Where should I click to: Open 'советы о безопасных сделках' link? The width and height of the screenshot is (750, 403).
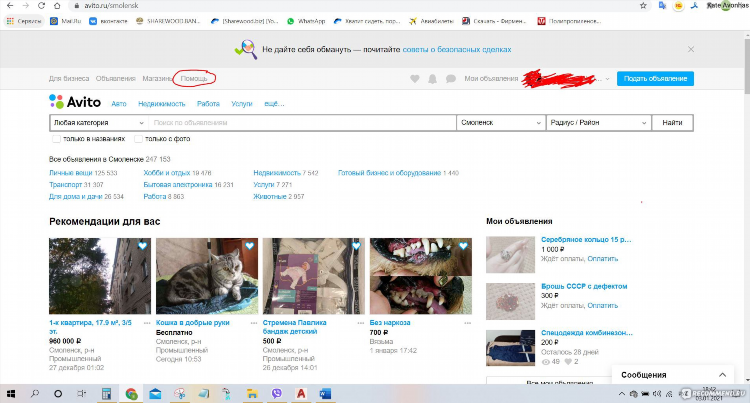[457, 49]
